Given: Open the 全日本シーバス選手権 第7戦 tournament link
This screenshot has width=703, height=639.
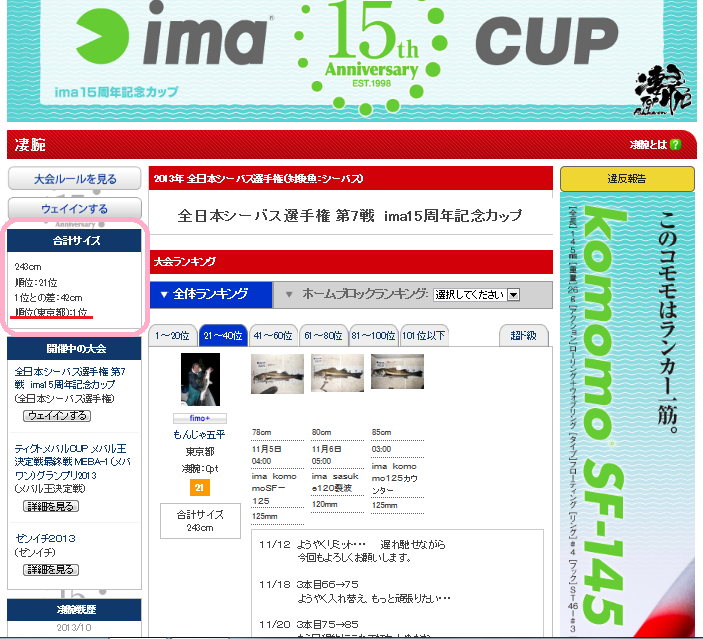Looking at the screenshot, I should (x=70, y=378).
